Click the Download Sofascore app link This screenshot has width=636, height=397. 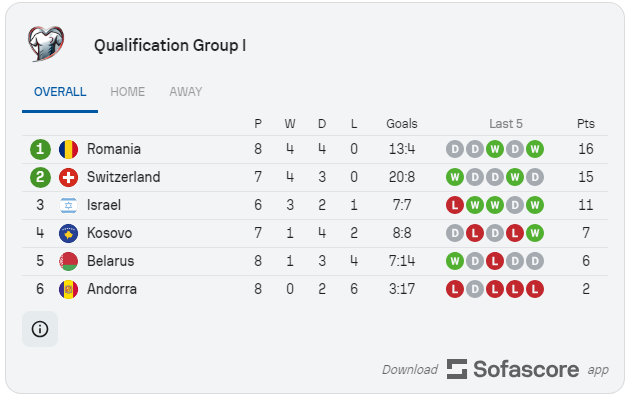click(495, 369)
